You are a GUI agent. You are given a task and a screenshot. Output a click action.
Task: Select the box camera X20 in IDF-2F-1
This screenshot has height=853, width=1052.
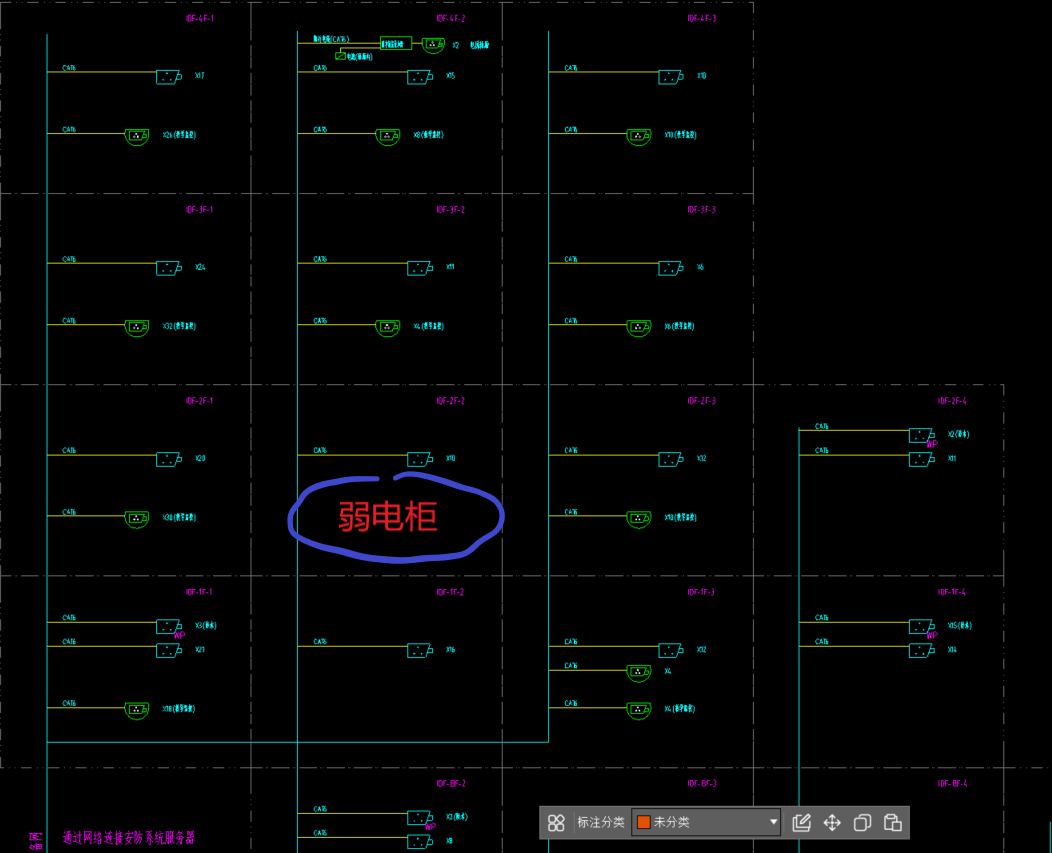pyautogui.click(x=168, y=460)
